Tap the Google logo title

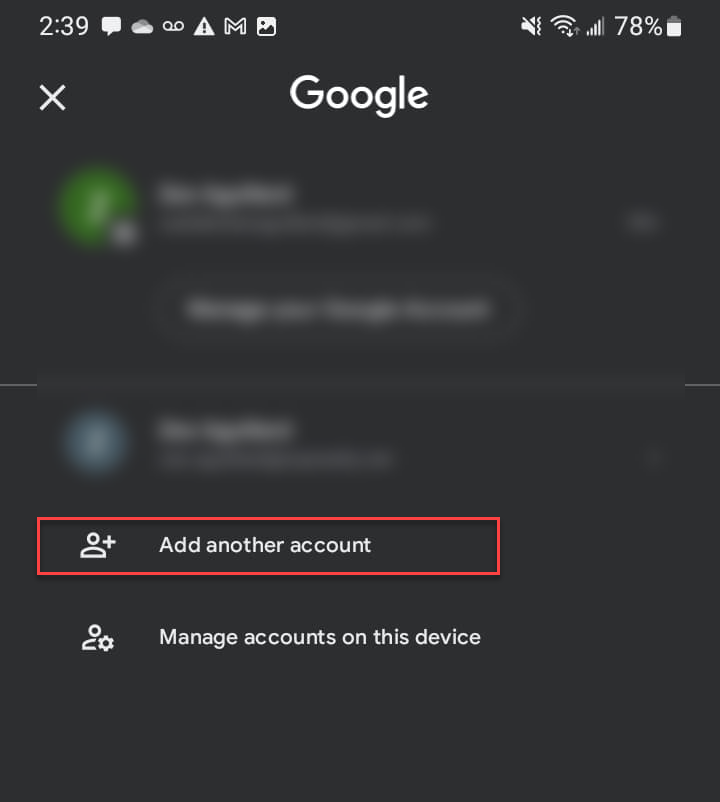pos(359,96)
